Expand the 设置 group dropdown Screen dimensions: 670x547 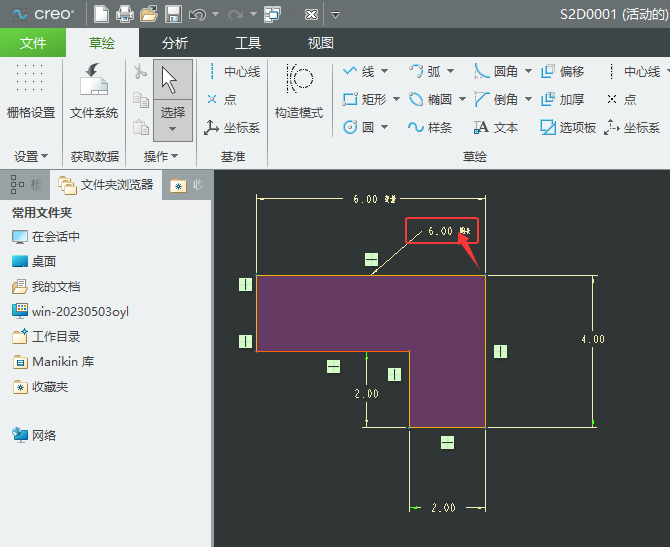[31, 156]
